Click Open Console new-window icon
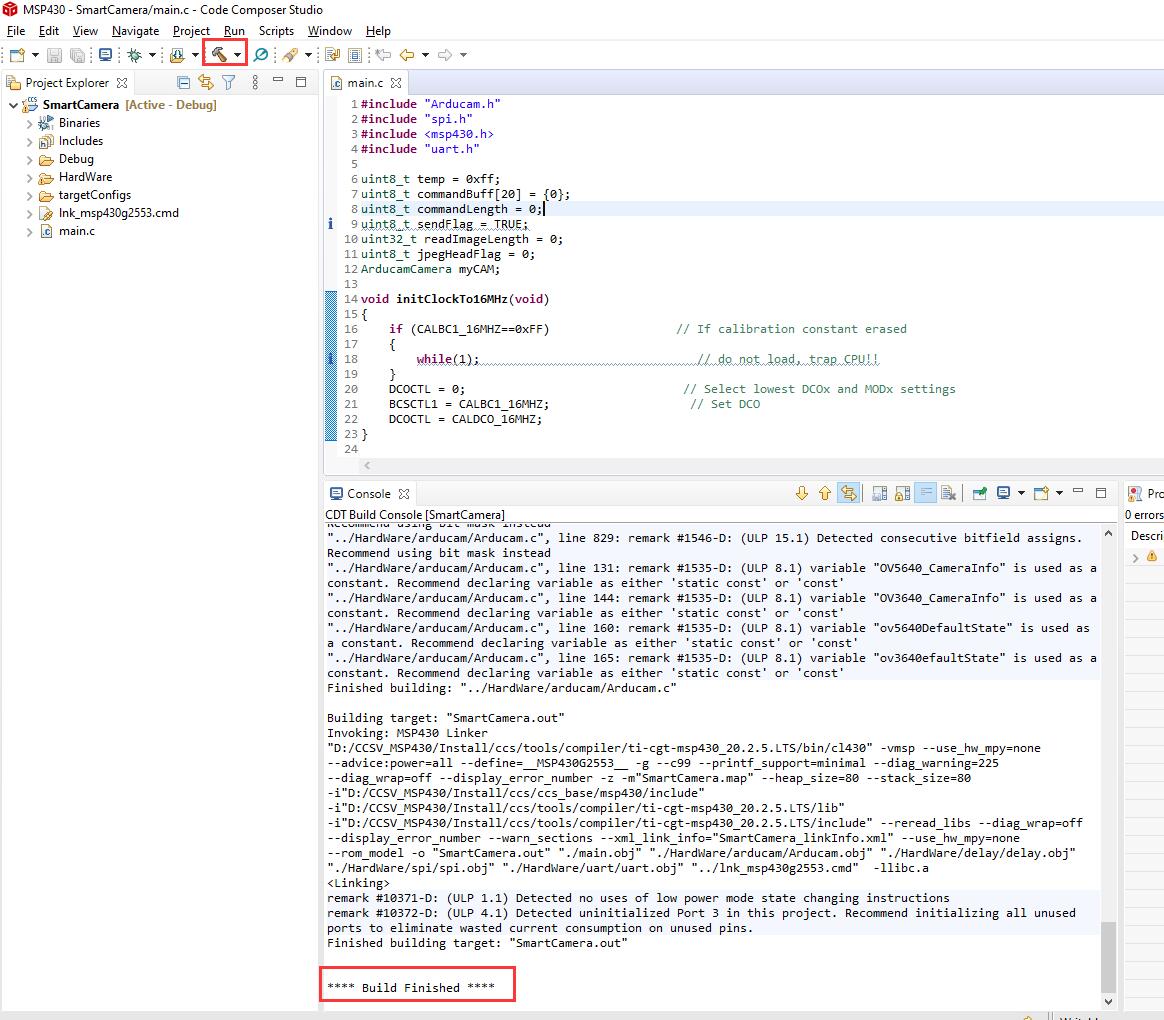Screen dimensions: 1164x1020 pyautogui.click(x=1042, y=493)
